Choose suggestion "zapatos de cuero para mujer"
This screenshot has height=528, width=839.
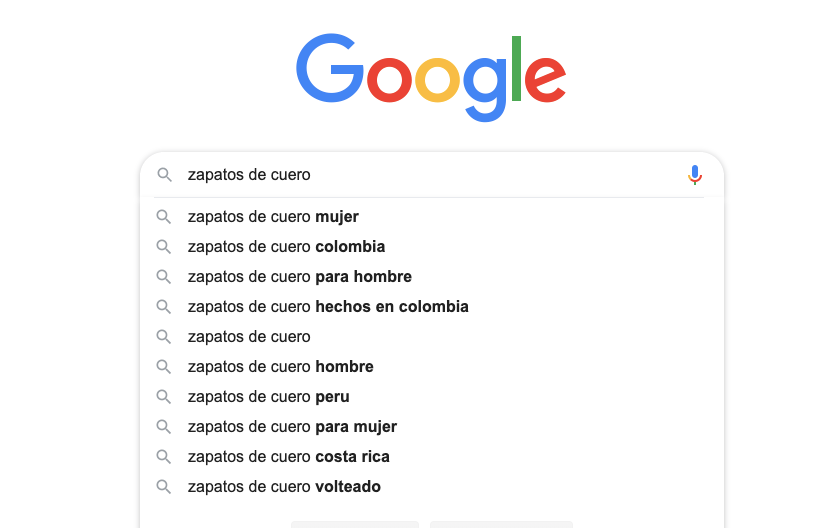tap(292, 427)
